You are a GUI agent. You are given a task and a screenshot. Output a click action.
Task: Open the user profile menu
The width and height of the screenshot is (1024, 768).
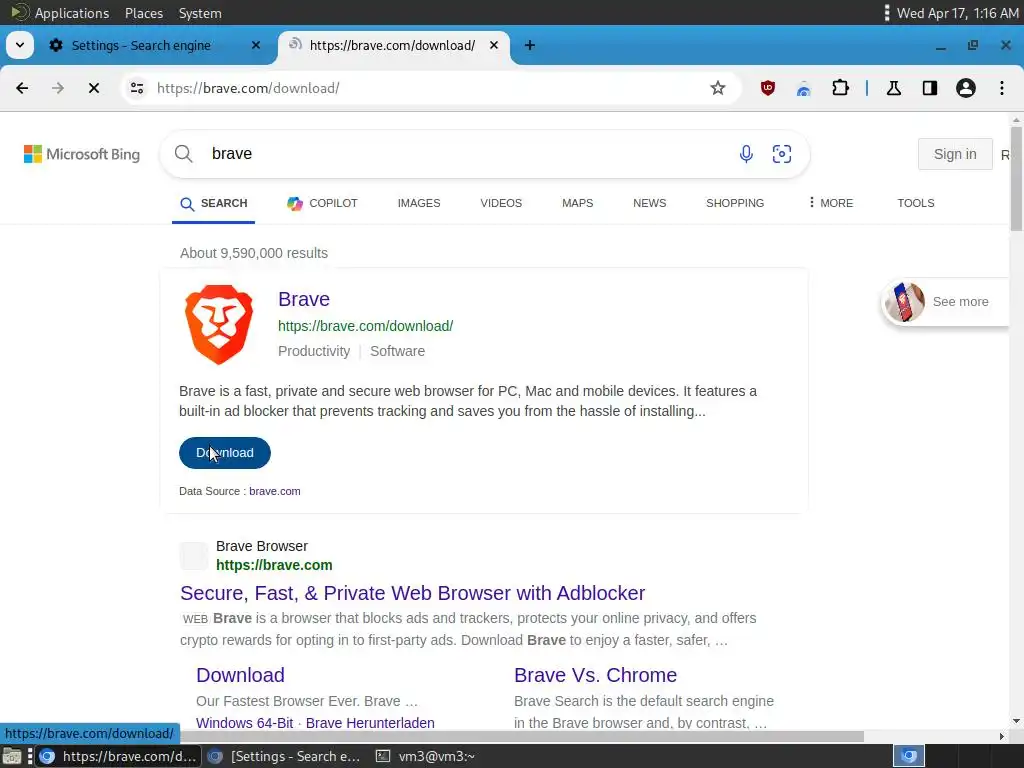pos(966,88)
